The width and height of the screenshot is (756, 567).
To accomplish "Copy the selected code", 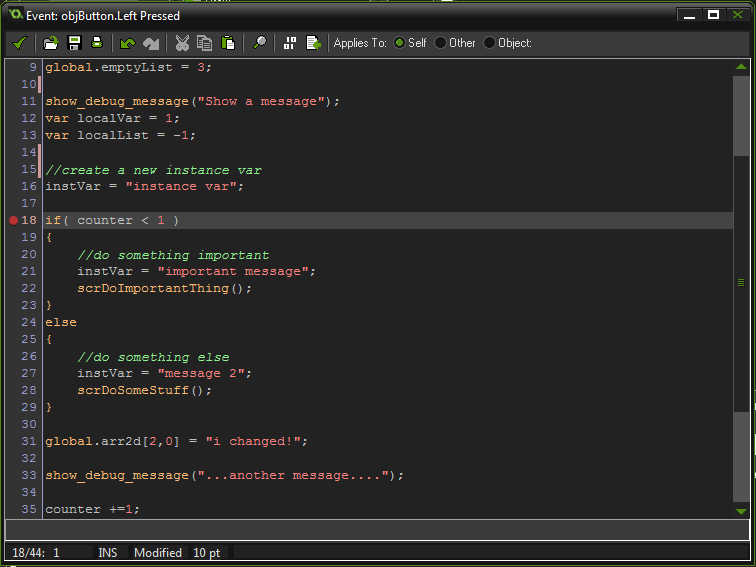I will (x=204, y=43).
